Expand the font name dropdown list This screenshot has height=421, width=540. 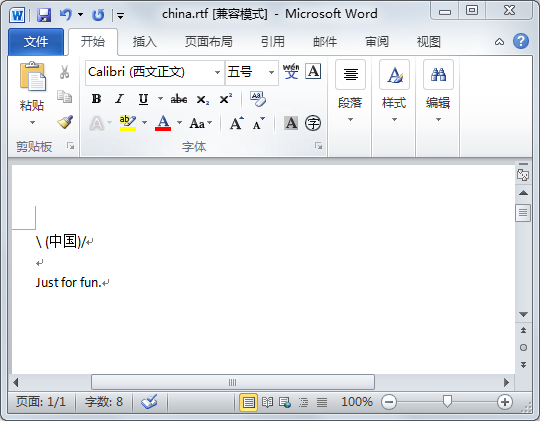point(217,72)
